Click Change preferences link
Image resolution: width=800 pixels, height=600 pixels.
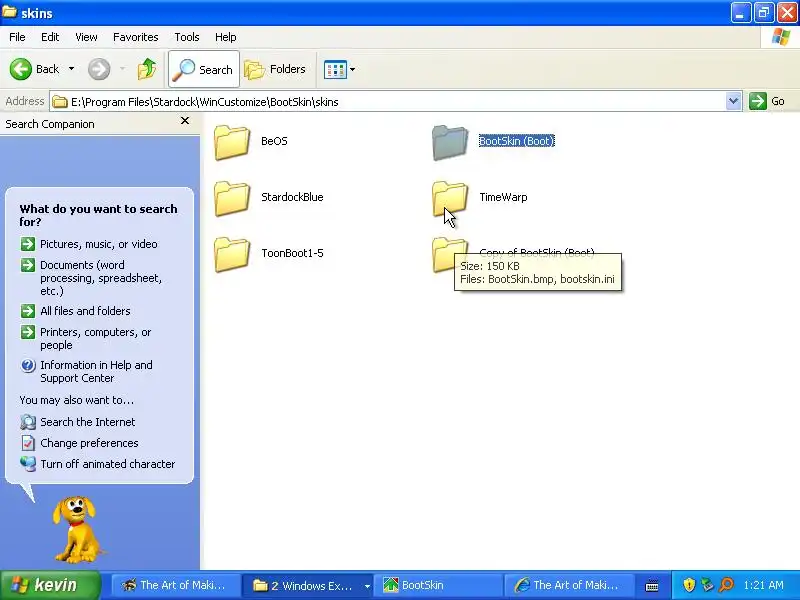[x=89, y=443]
